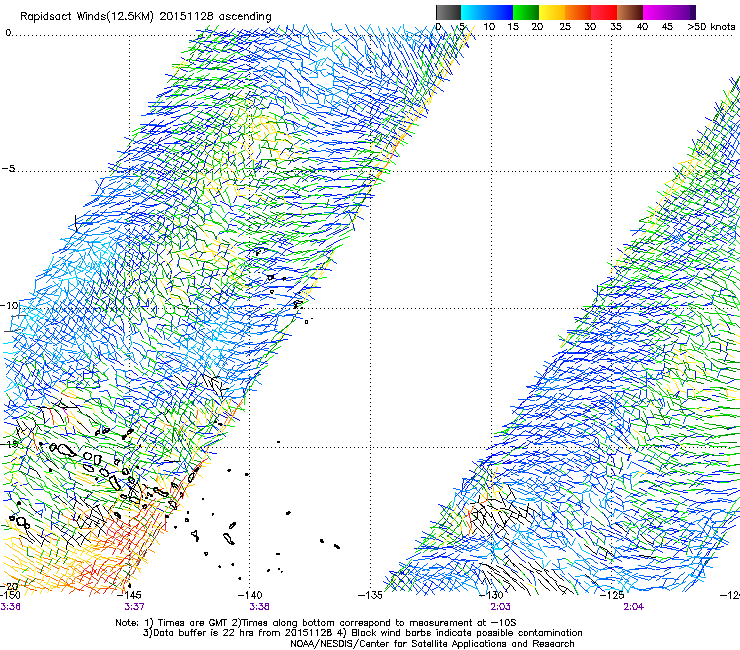Click the "-140" longitude axis label
Viewport: 740px width, 650px height.
coord(250,595)
